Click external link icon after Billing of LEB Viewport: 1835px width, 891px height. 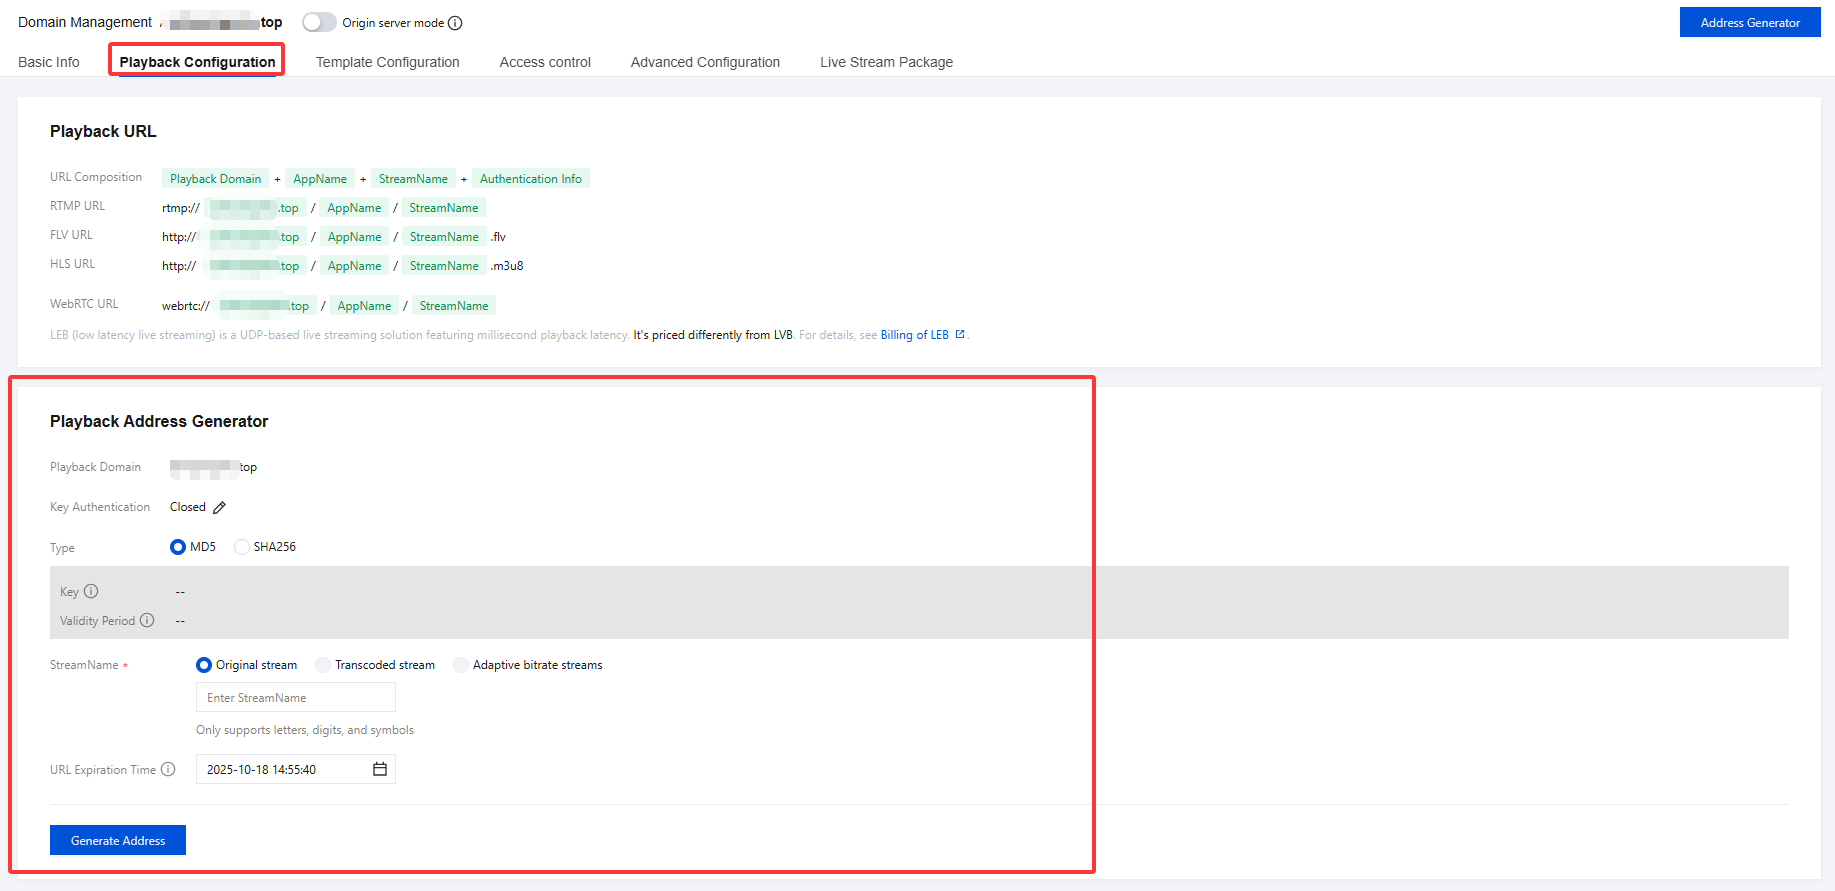pyautogui.click(x=960, y=335)
